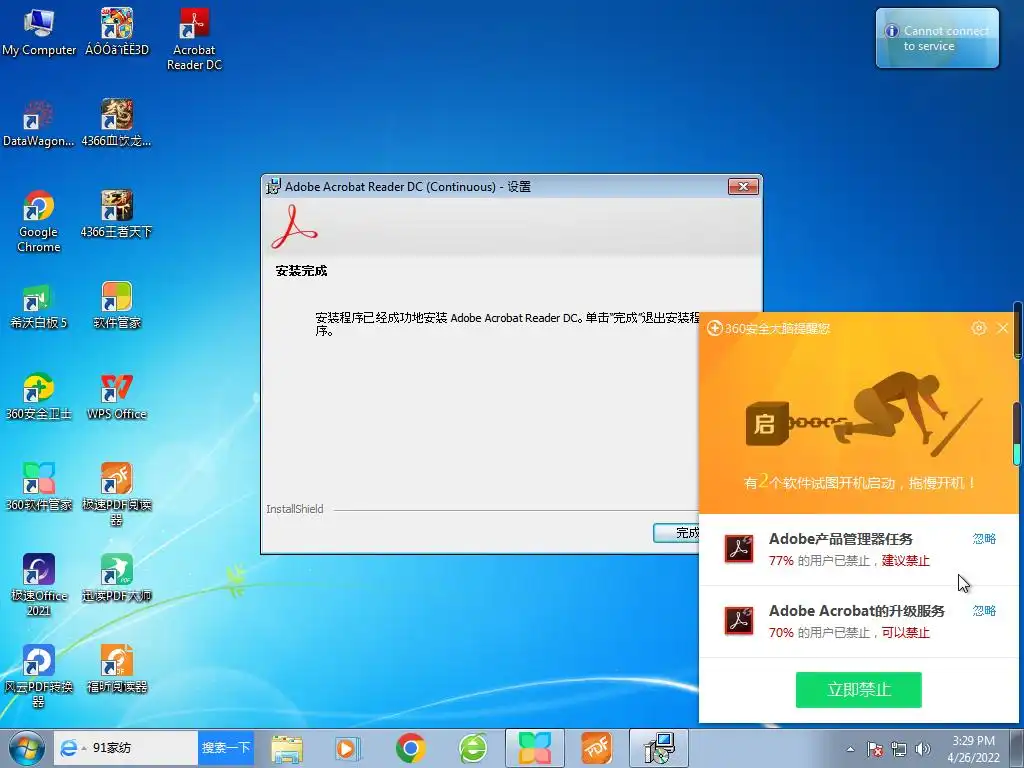The width and height of the screenshot is (1024, 768).
Task: Open the 软件管家 desktop shortcut
Action: 116,306
